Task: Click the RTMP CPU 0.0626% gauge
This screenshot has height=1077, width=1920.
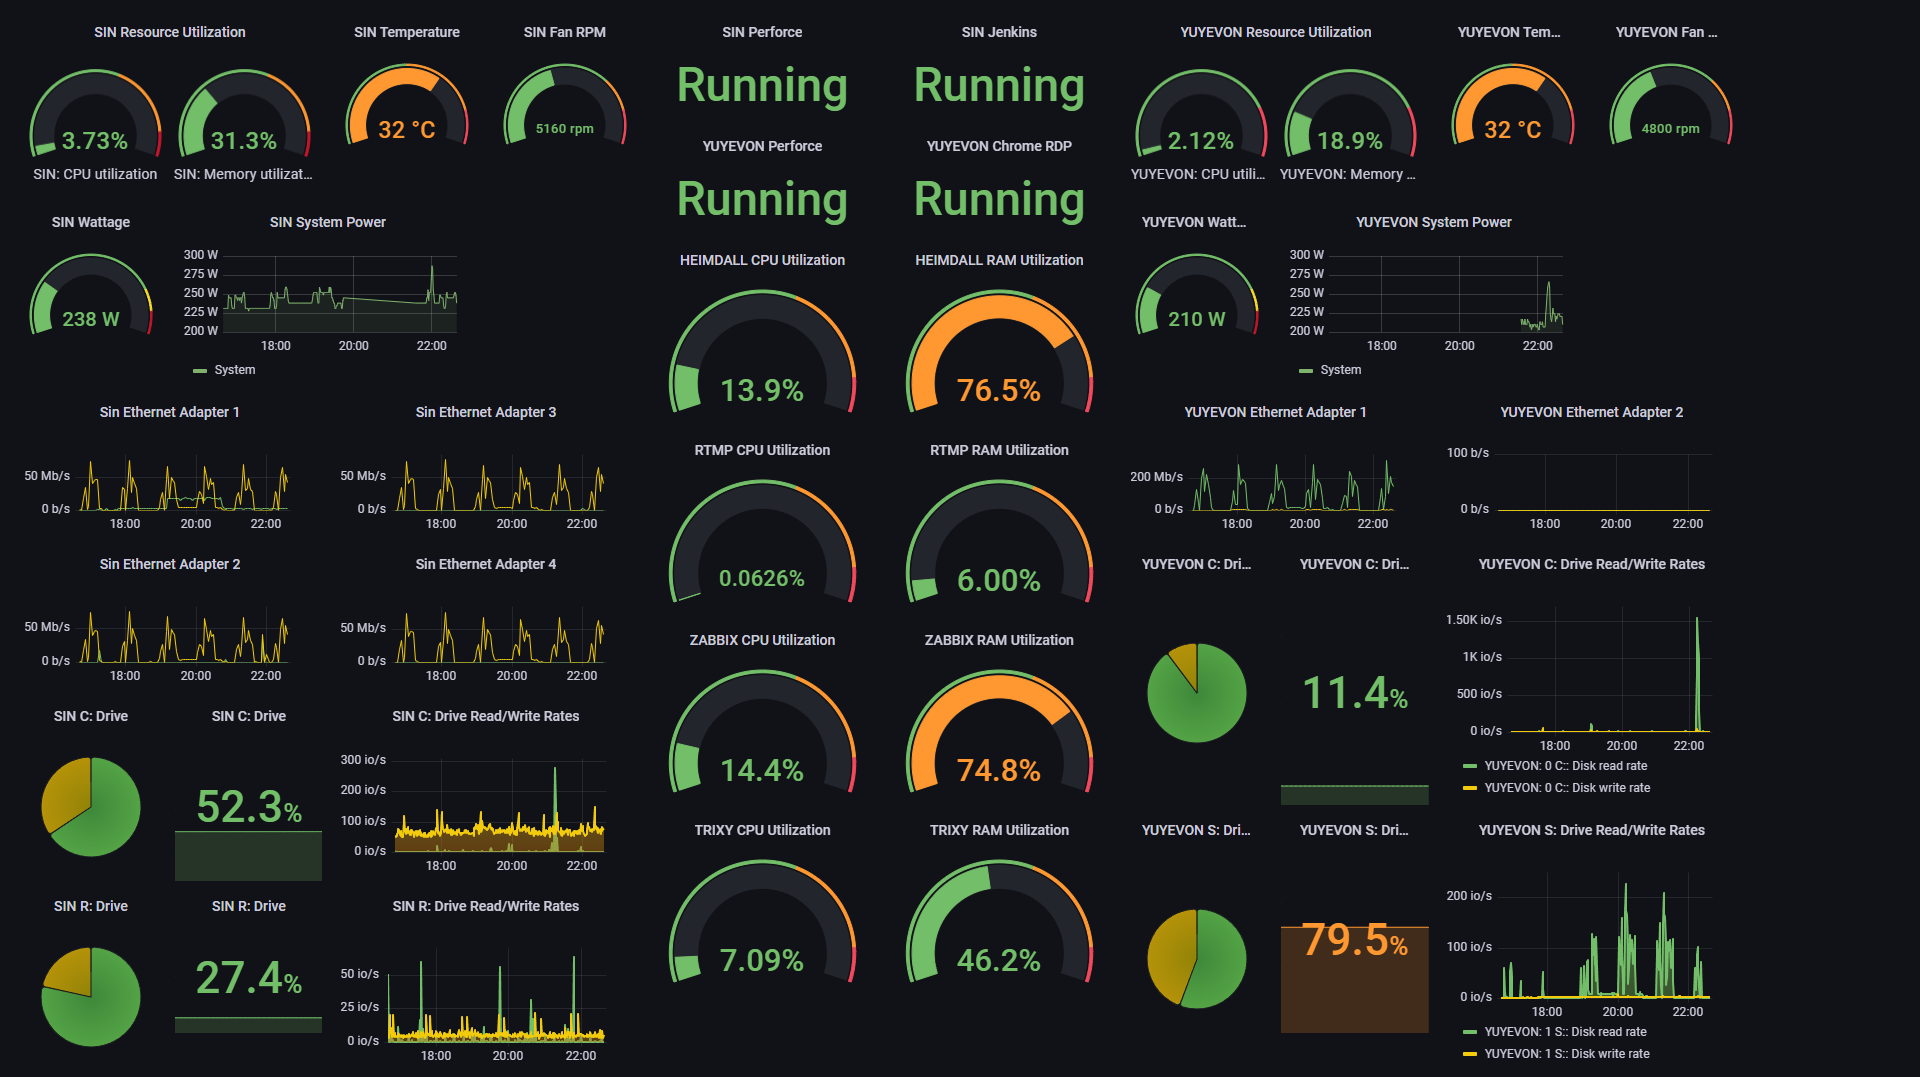Action: [x=762, y=543]
